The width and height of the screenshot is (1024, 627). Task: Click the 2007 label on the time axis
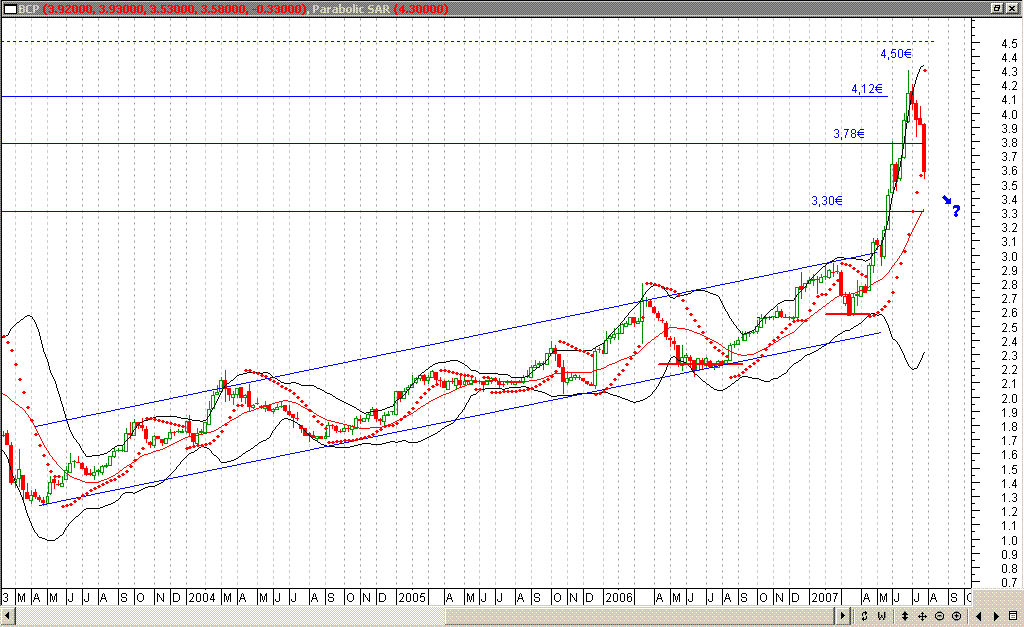tap(827, 597)
